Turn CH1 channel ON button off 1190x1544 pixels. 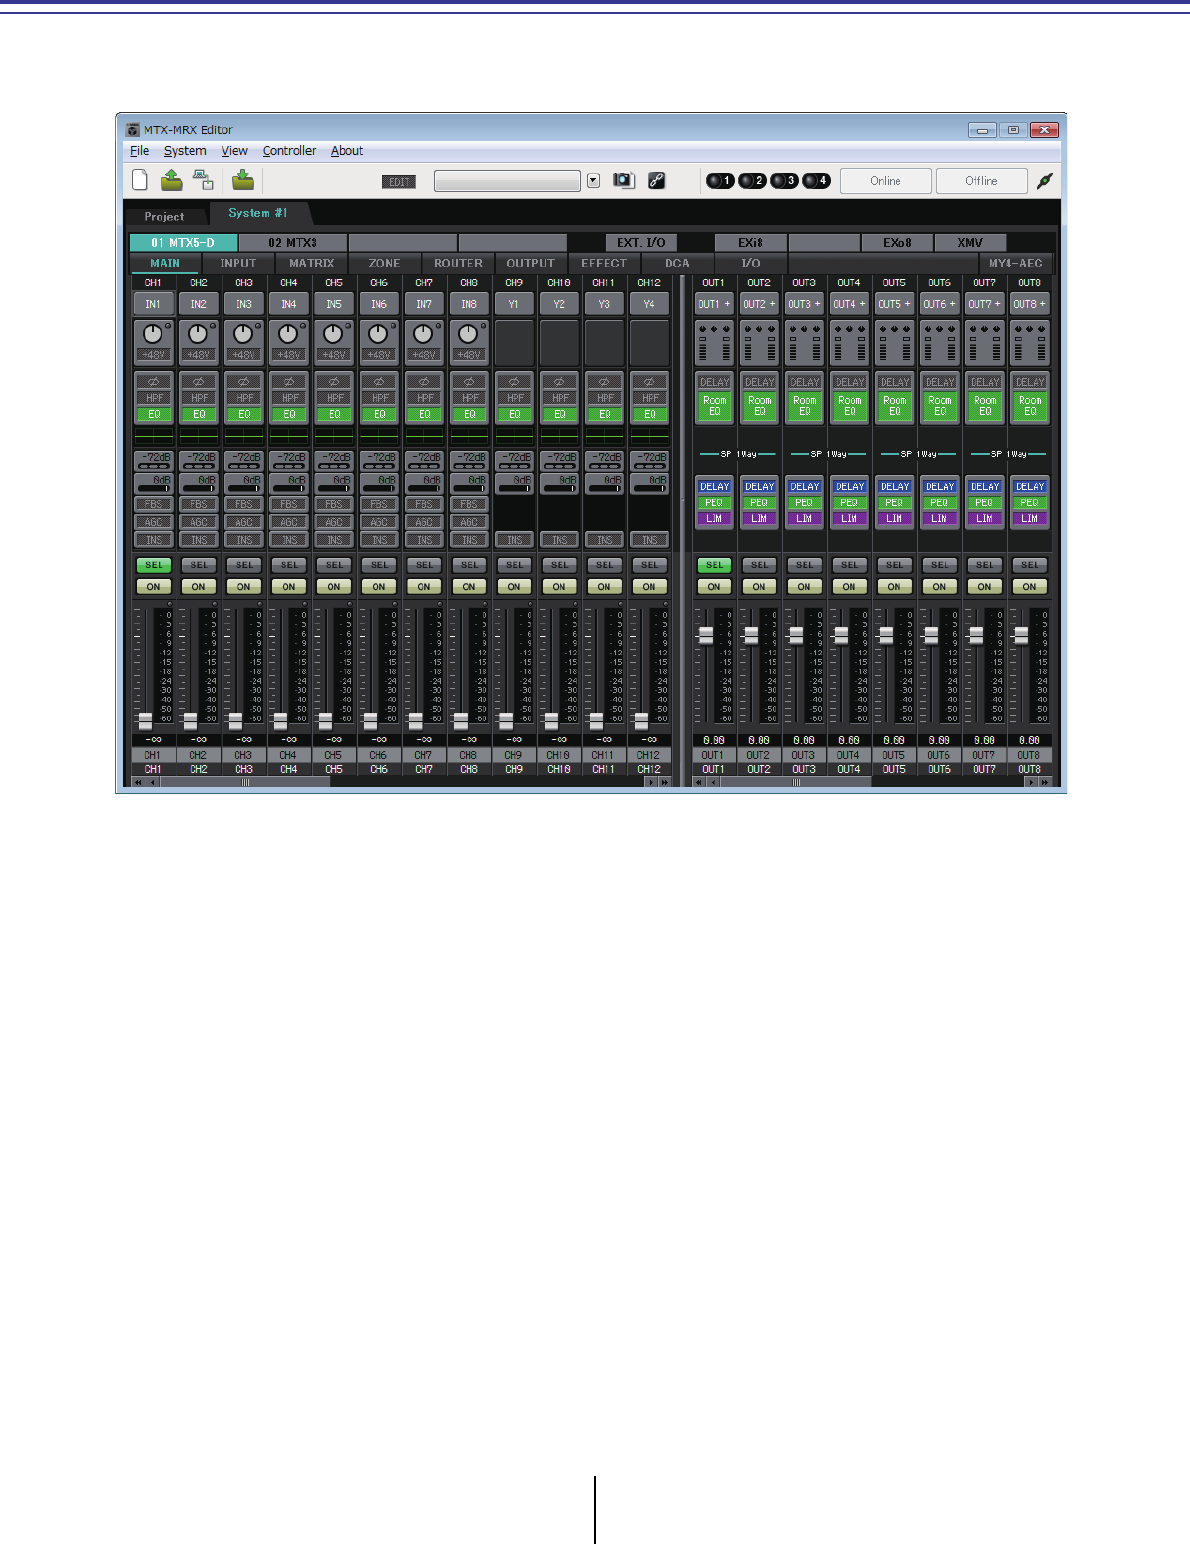pyautogui.click(x=154, y=587)
